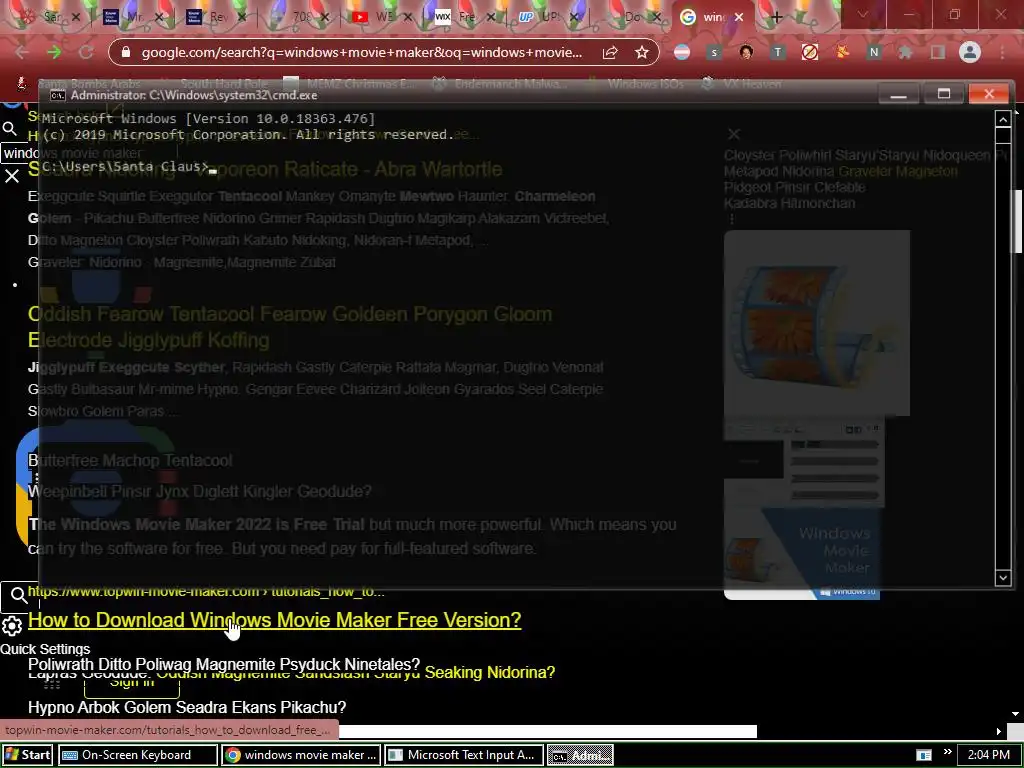Click the blocked-circle extension icon
Viewport: 1024px width, 768px height.
coord(810,53)
